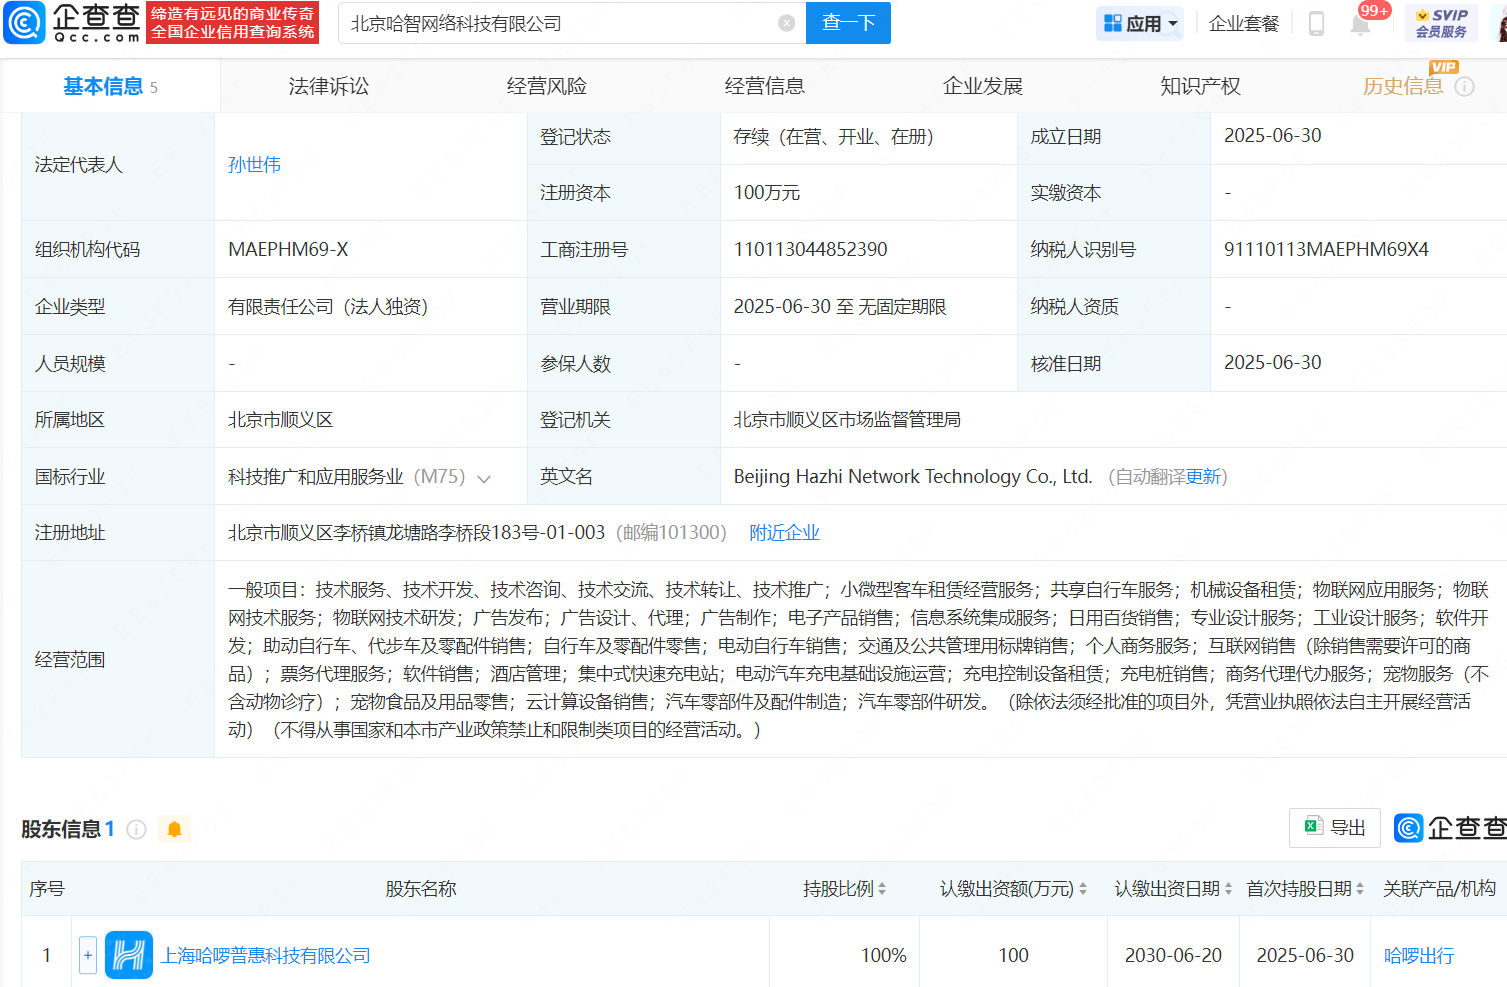Screen dimensions: 1507x987
Task: Click the 100万元 registered capital value
Action: pos(767,193)
